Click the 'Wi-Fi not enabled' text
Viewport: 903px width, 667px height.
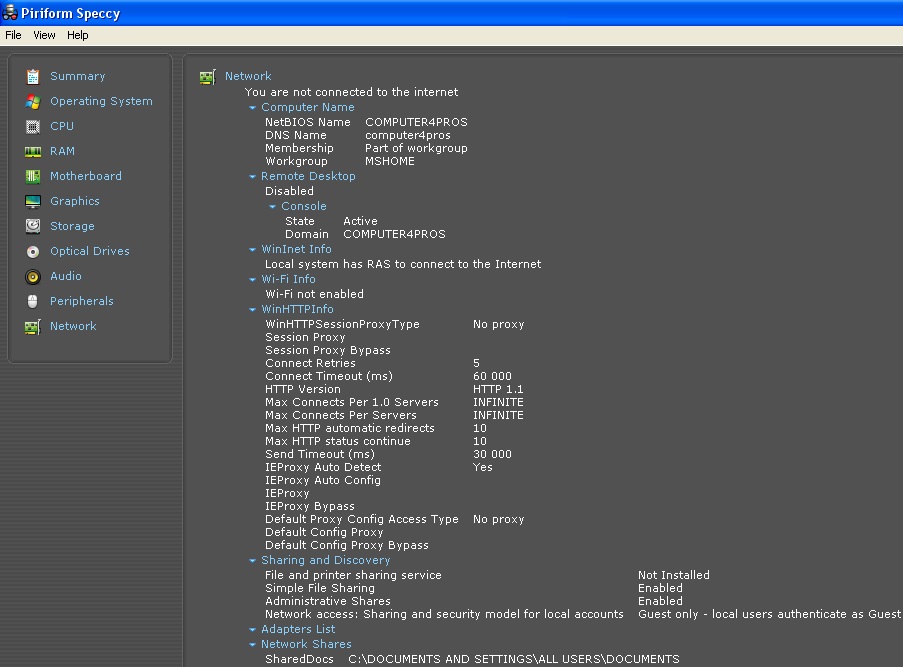[x=314, y=294]
